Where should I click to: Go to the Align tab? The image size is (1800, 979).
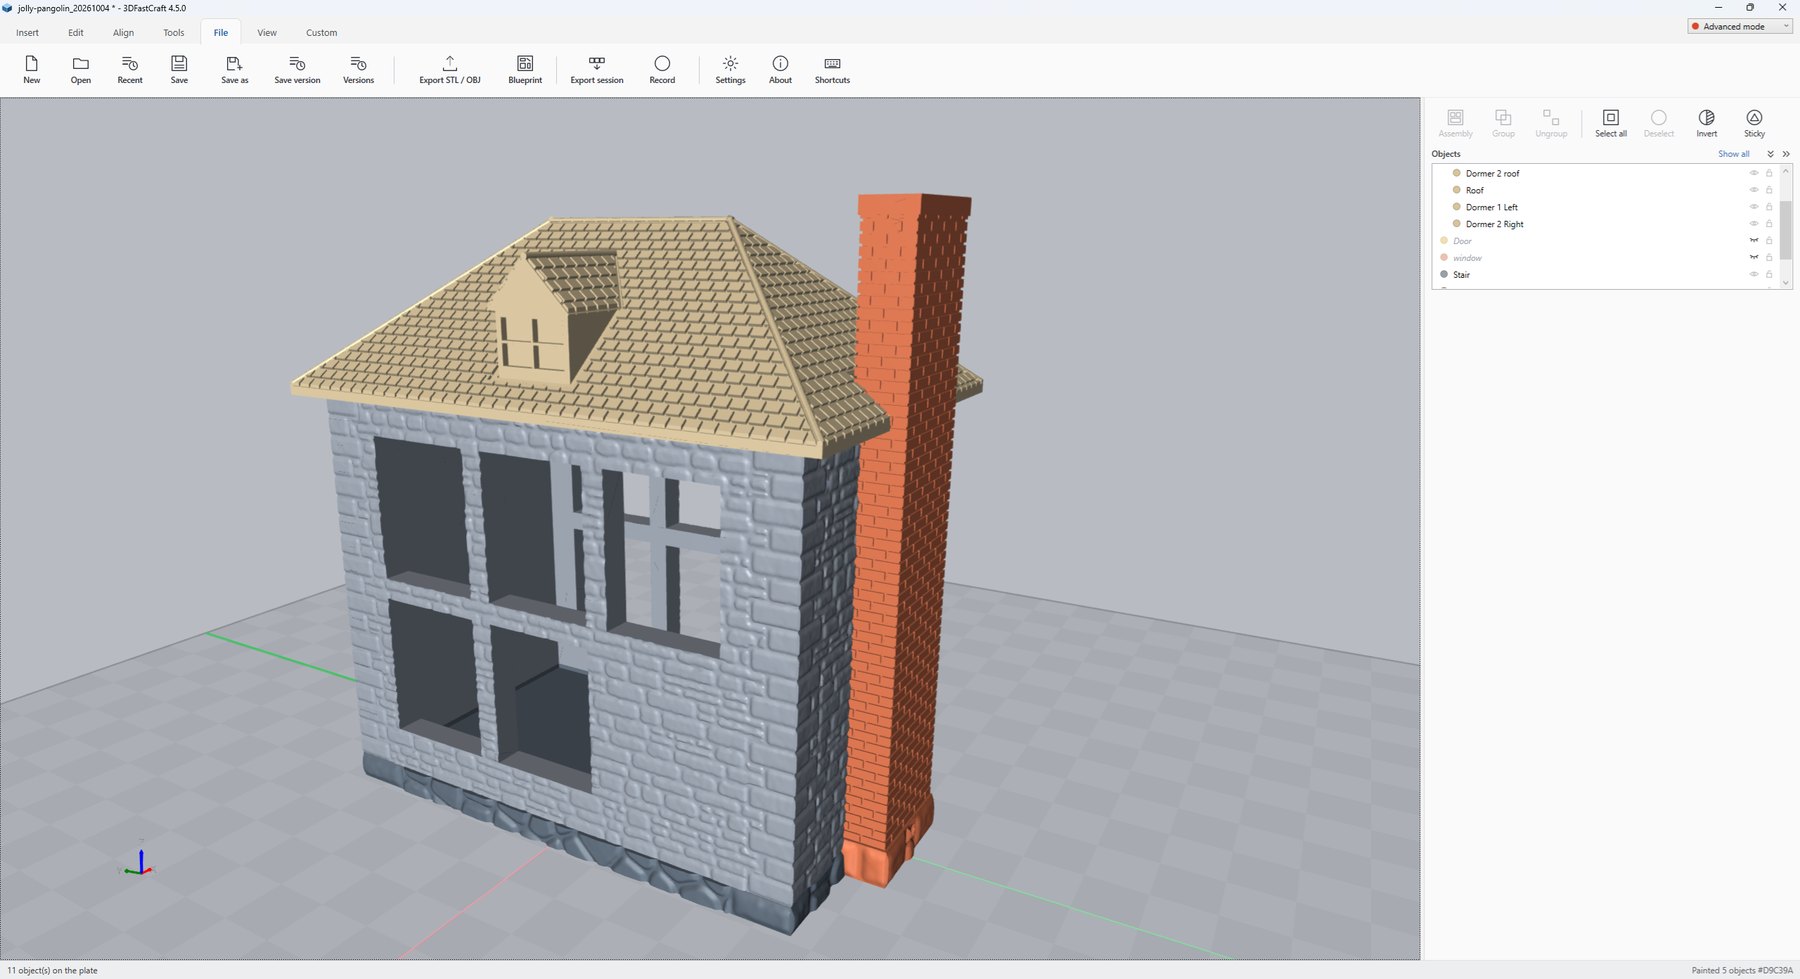pyautogui.click(x=123, y=33)
